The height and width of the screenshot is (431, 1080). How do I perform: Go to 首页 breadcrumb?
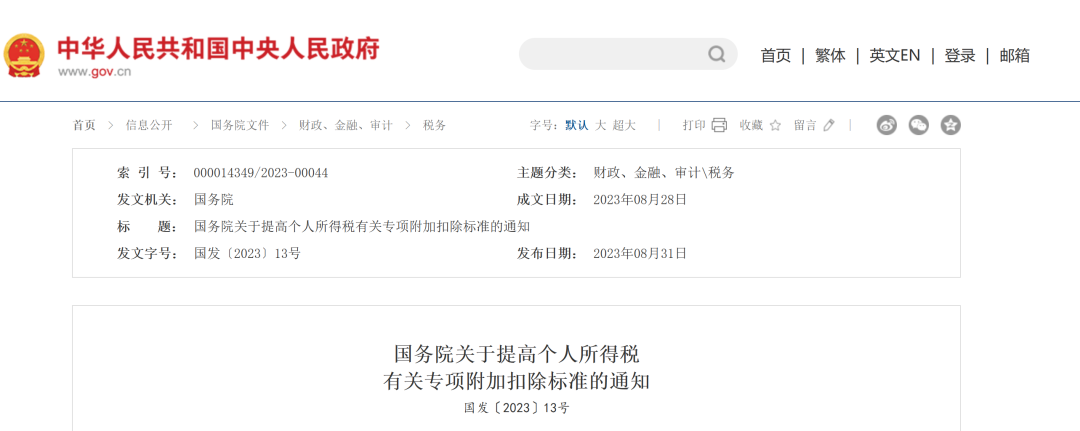click(x=84, y=125)
